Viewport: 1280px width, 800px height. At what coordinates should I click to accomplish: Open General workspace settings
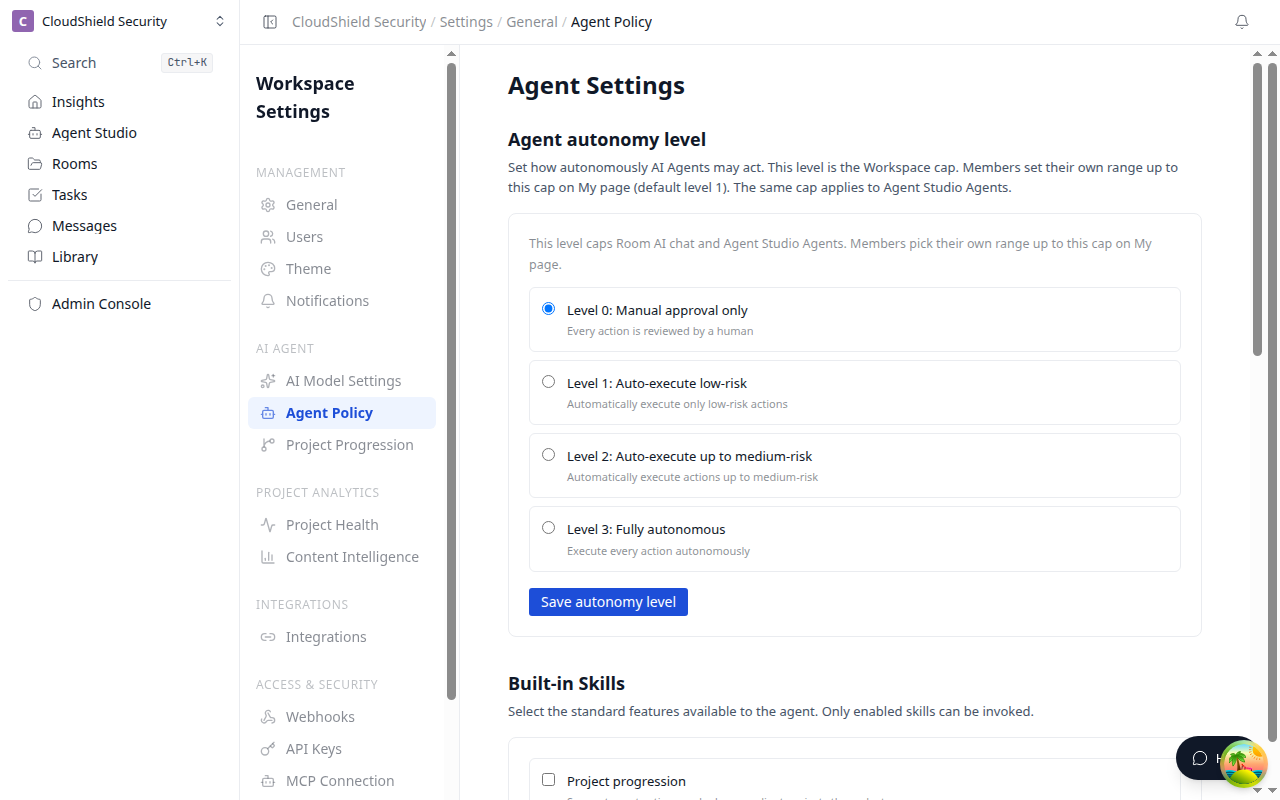click(x=342, y=205)
